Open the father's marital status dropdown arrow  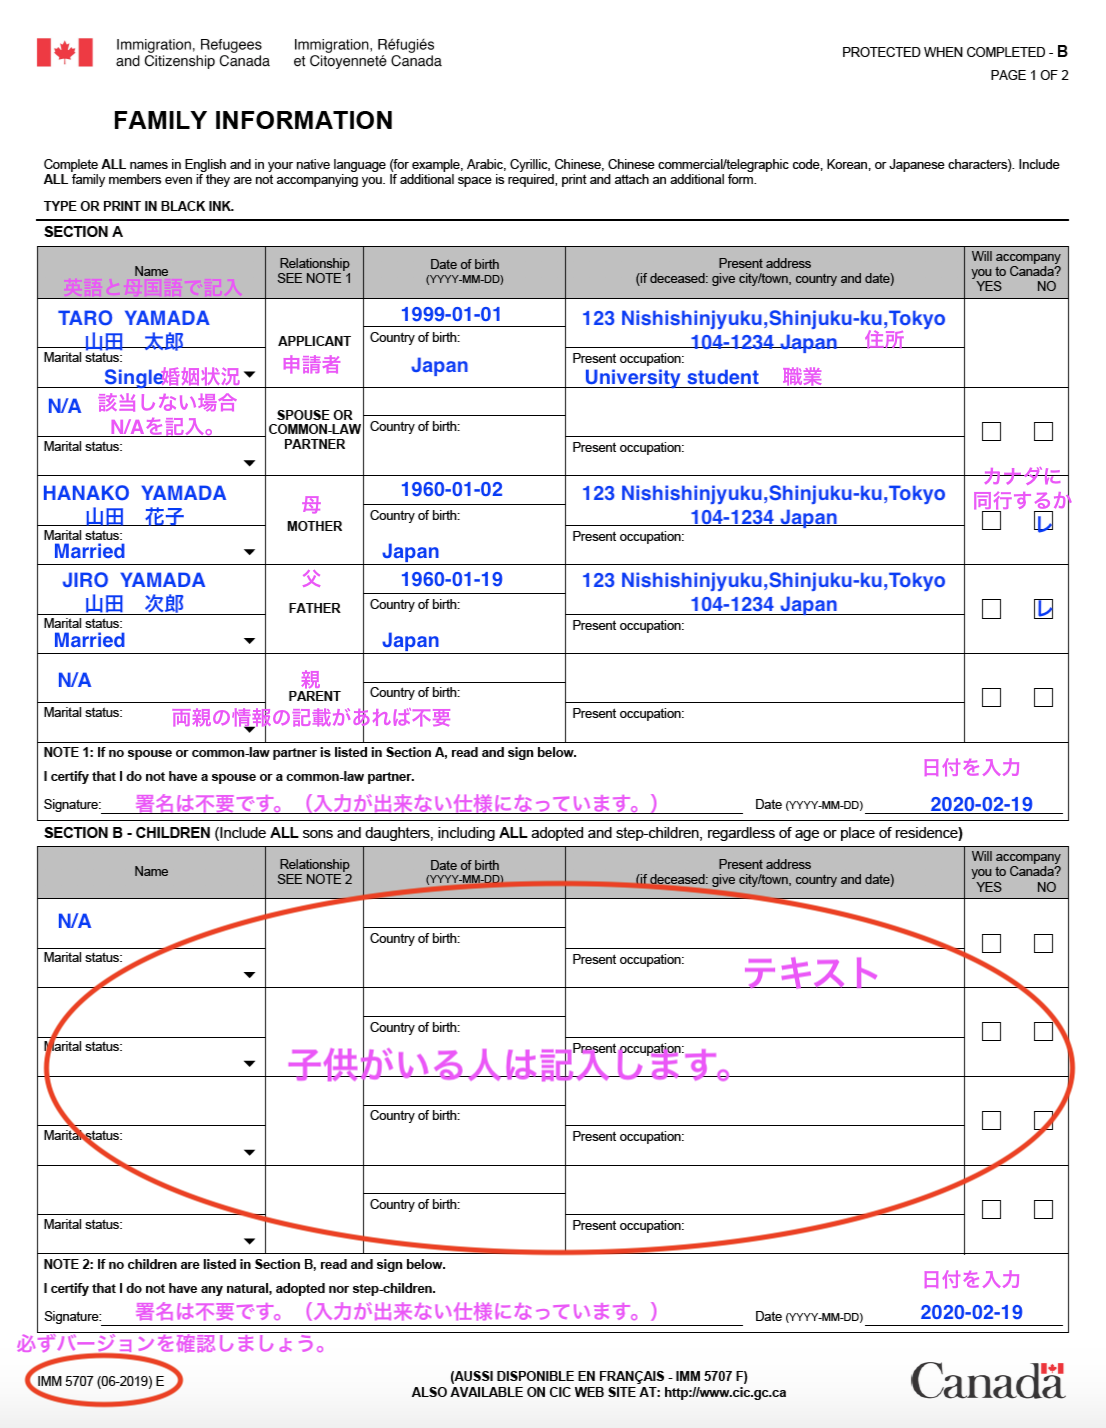(249, 641)
